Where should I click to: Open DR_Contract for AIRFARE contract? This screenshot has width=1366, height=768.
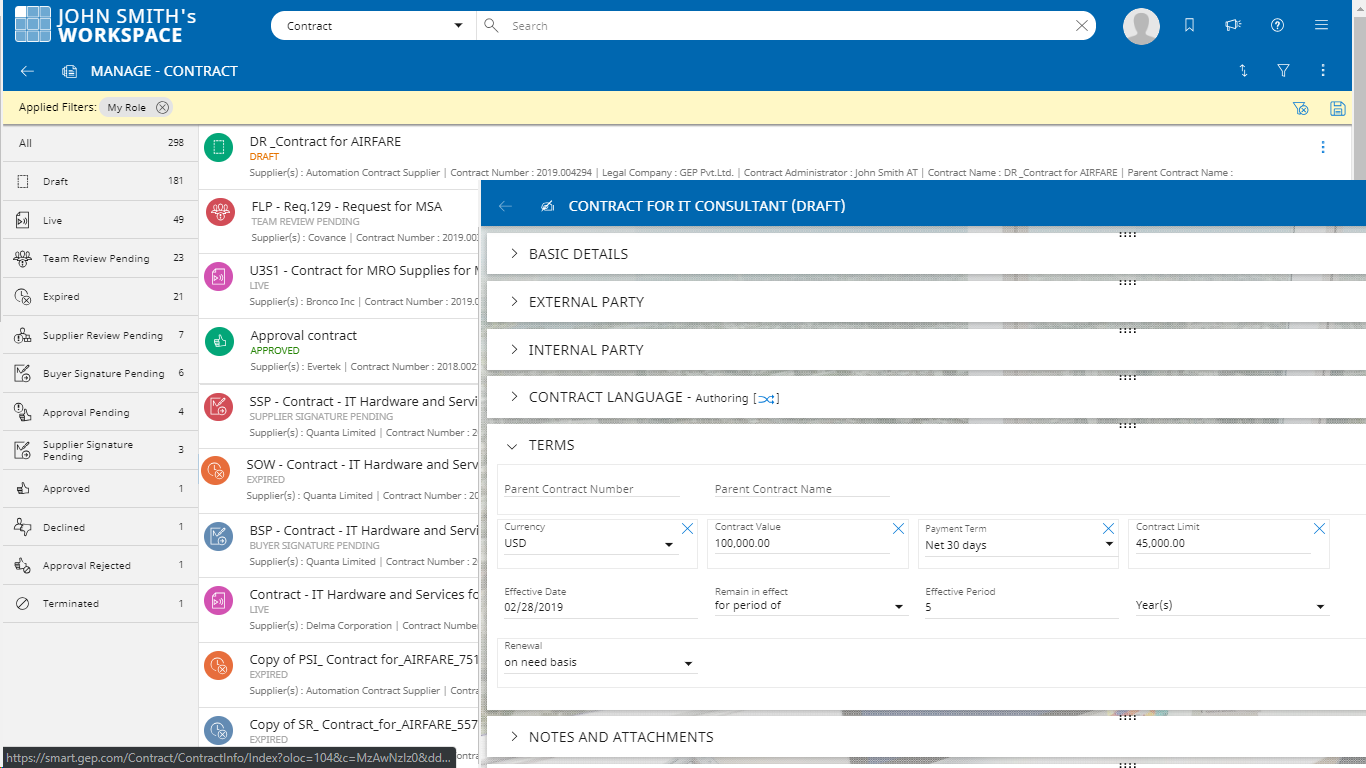coord(325,142)
